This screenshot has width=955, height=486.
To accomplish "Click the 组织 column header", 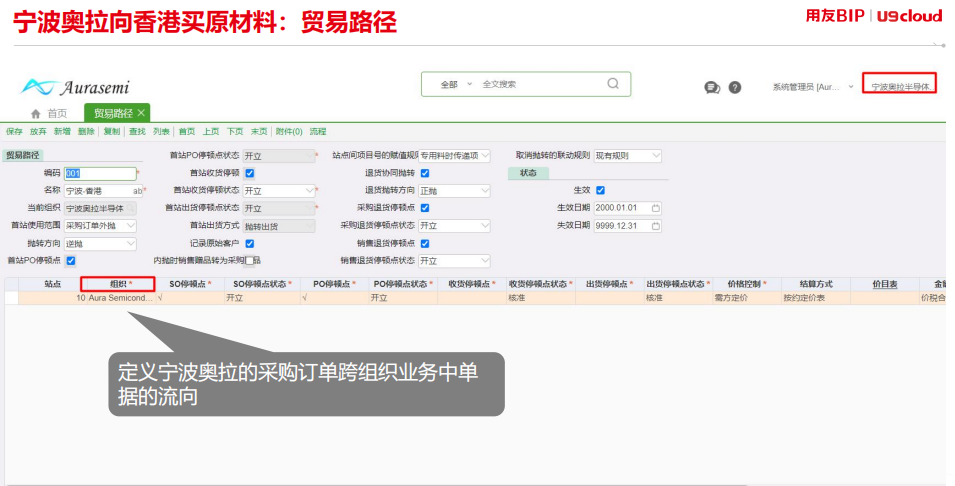I will click(x=121, y=284).
